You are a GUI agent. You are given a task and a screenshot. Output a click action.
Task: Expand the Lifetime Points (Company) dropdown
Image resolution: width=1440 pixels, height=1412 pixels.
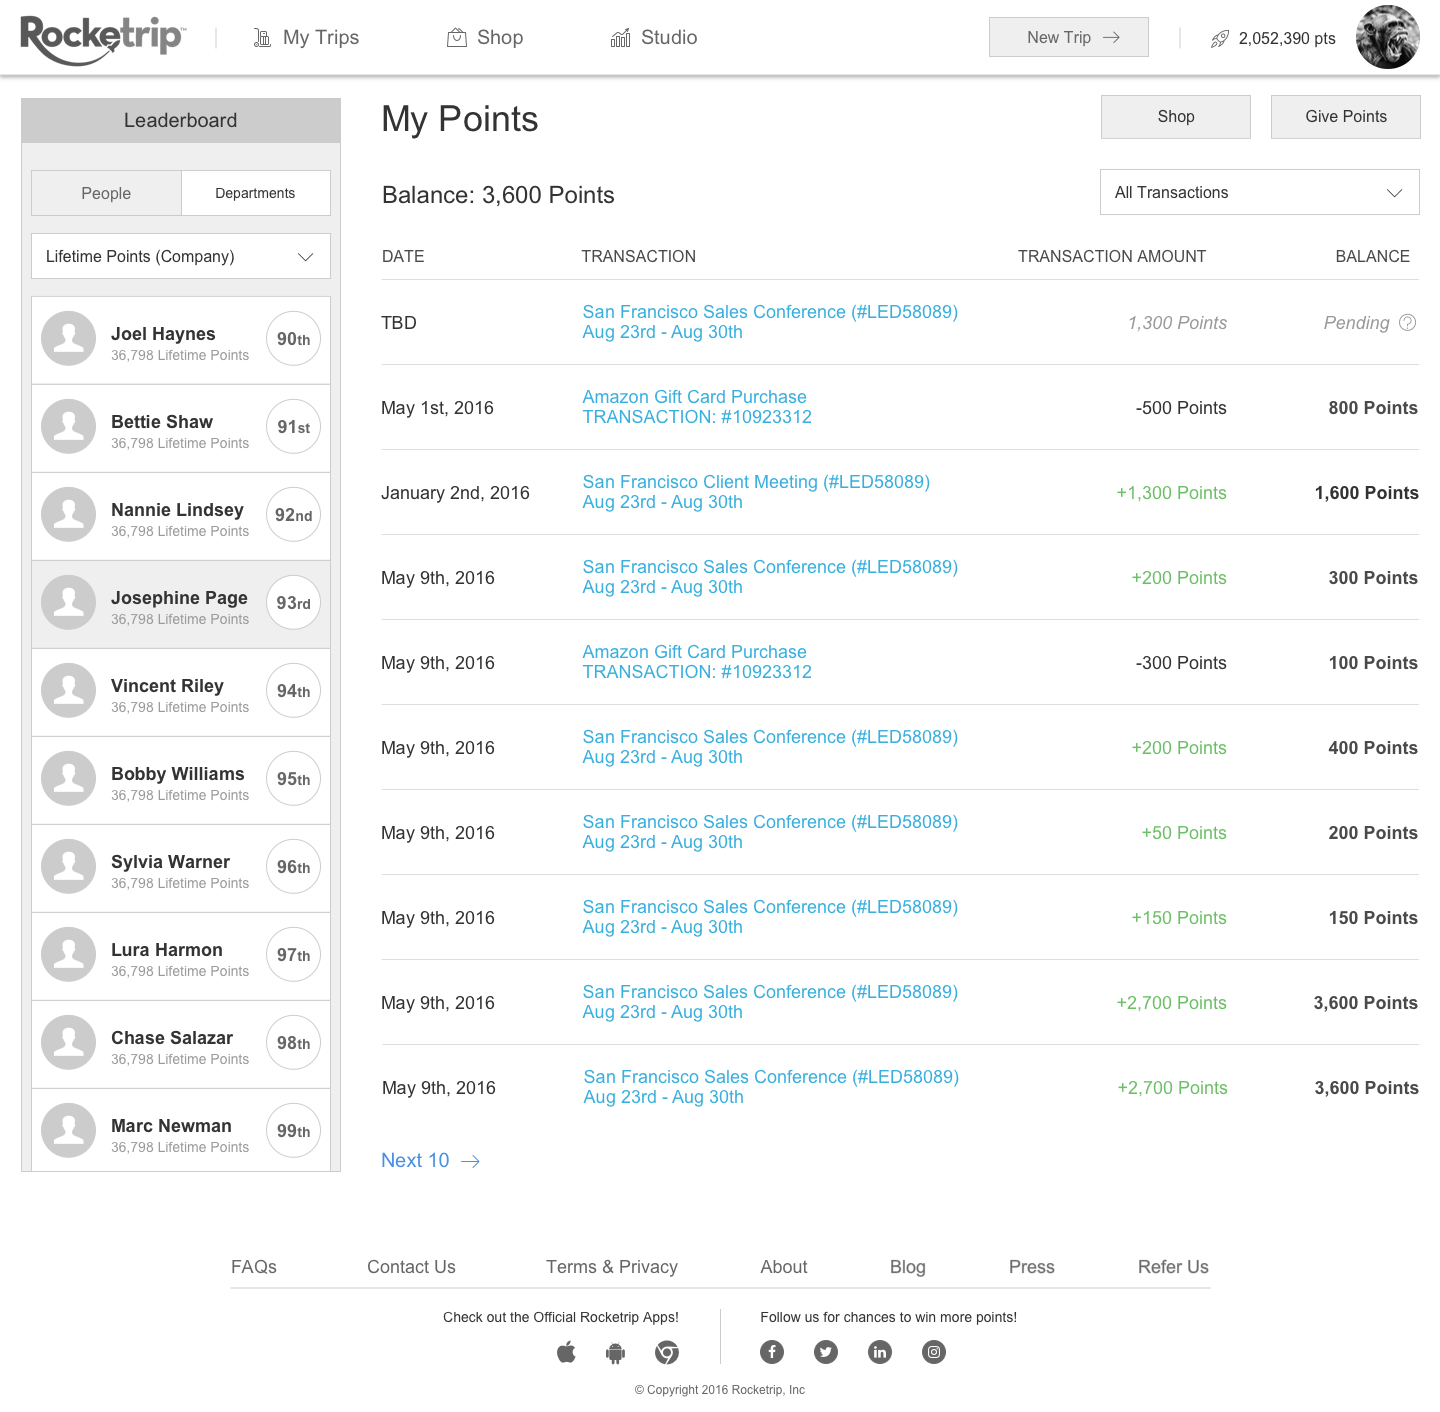pos(181,257)
